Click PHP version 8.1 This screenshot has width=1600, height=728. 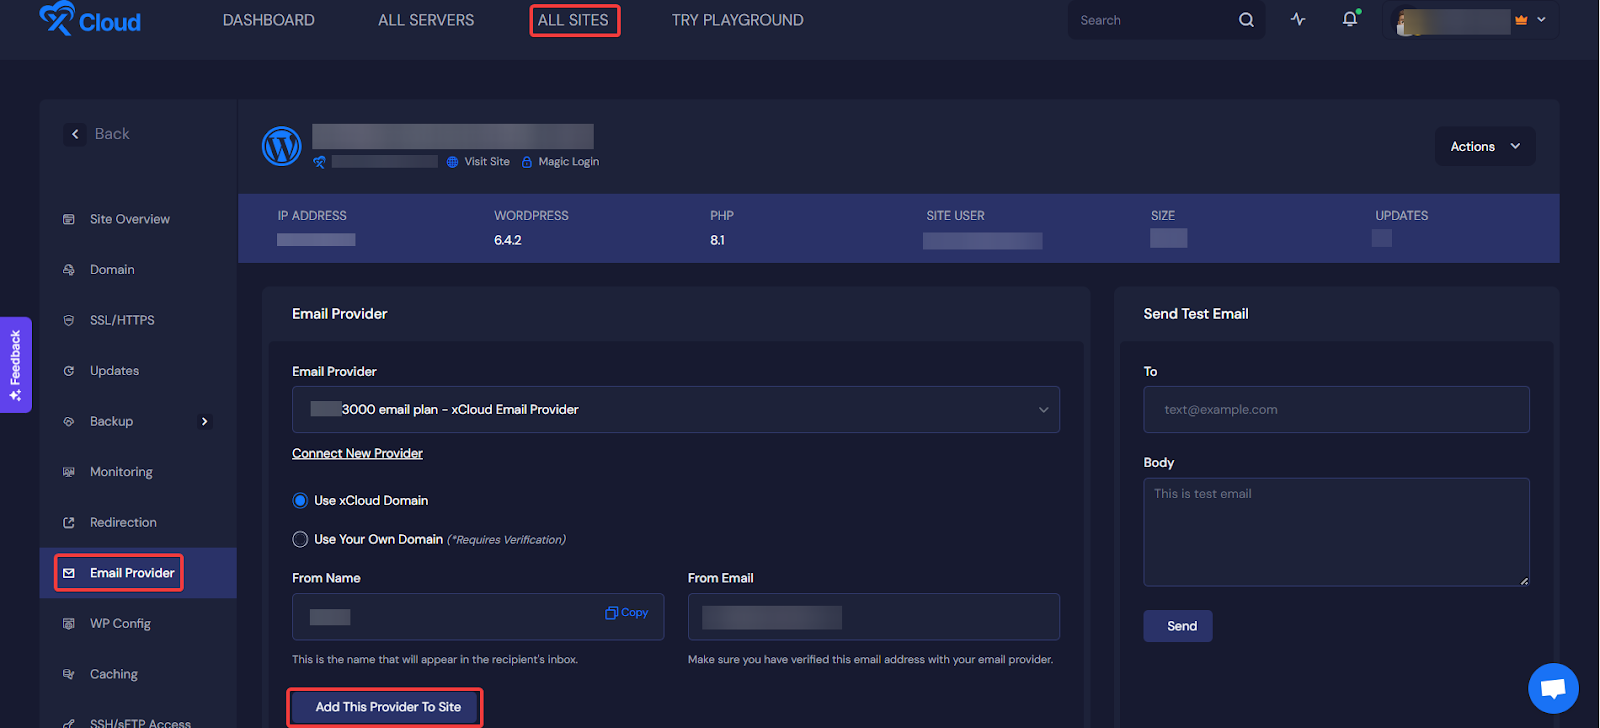(x=718, y=241)
